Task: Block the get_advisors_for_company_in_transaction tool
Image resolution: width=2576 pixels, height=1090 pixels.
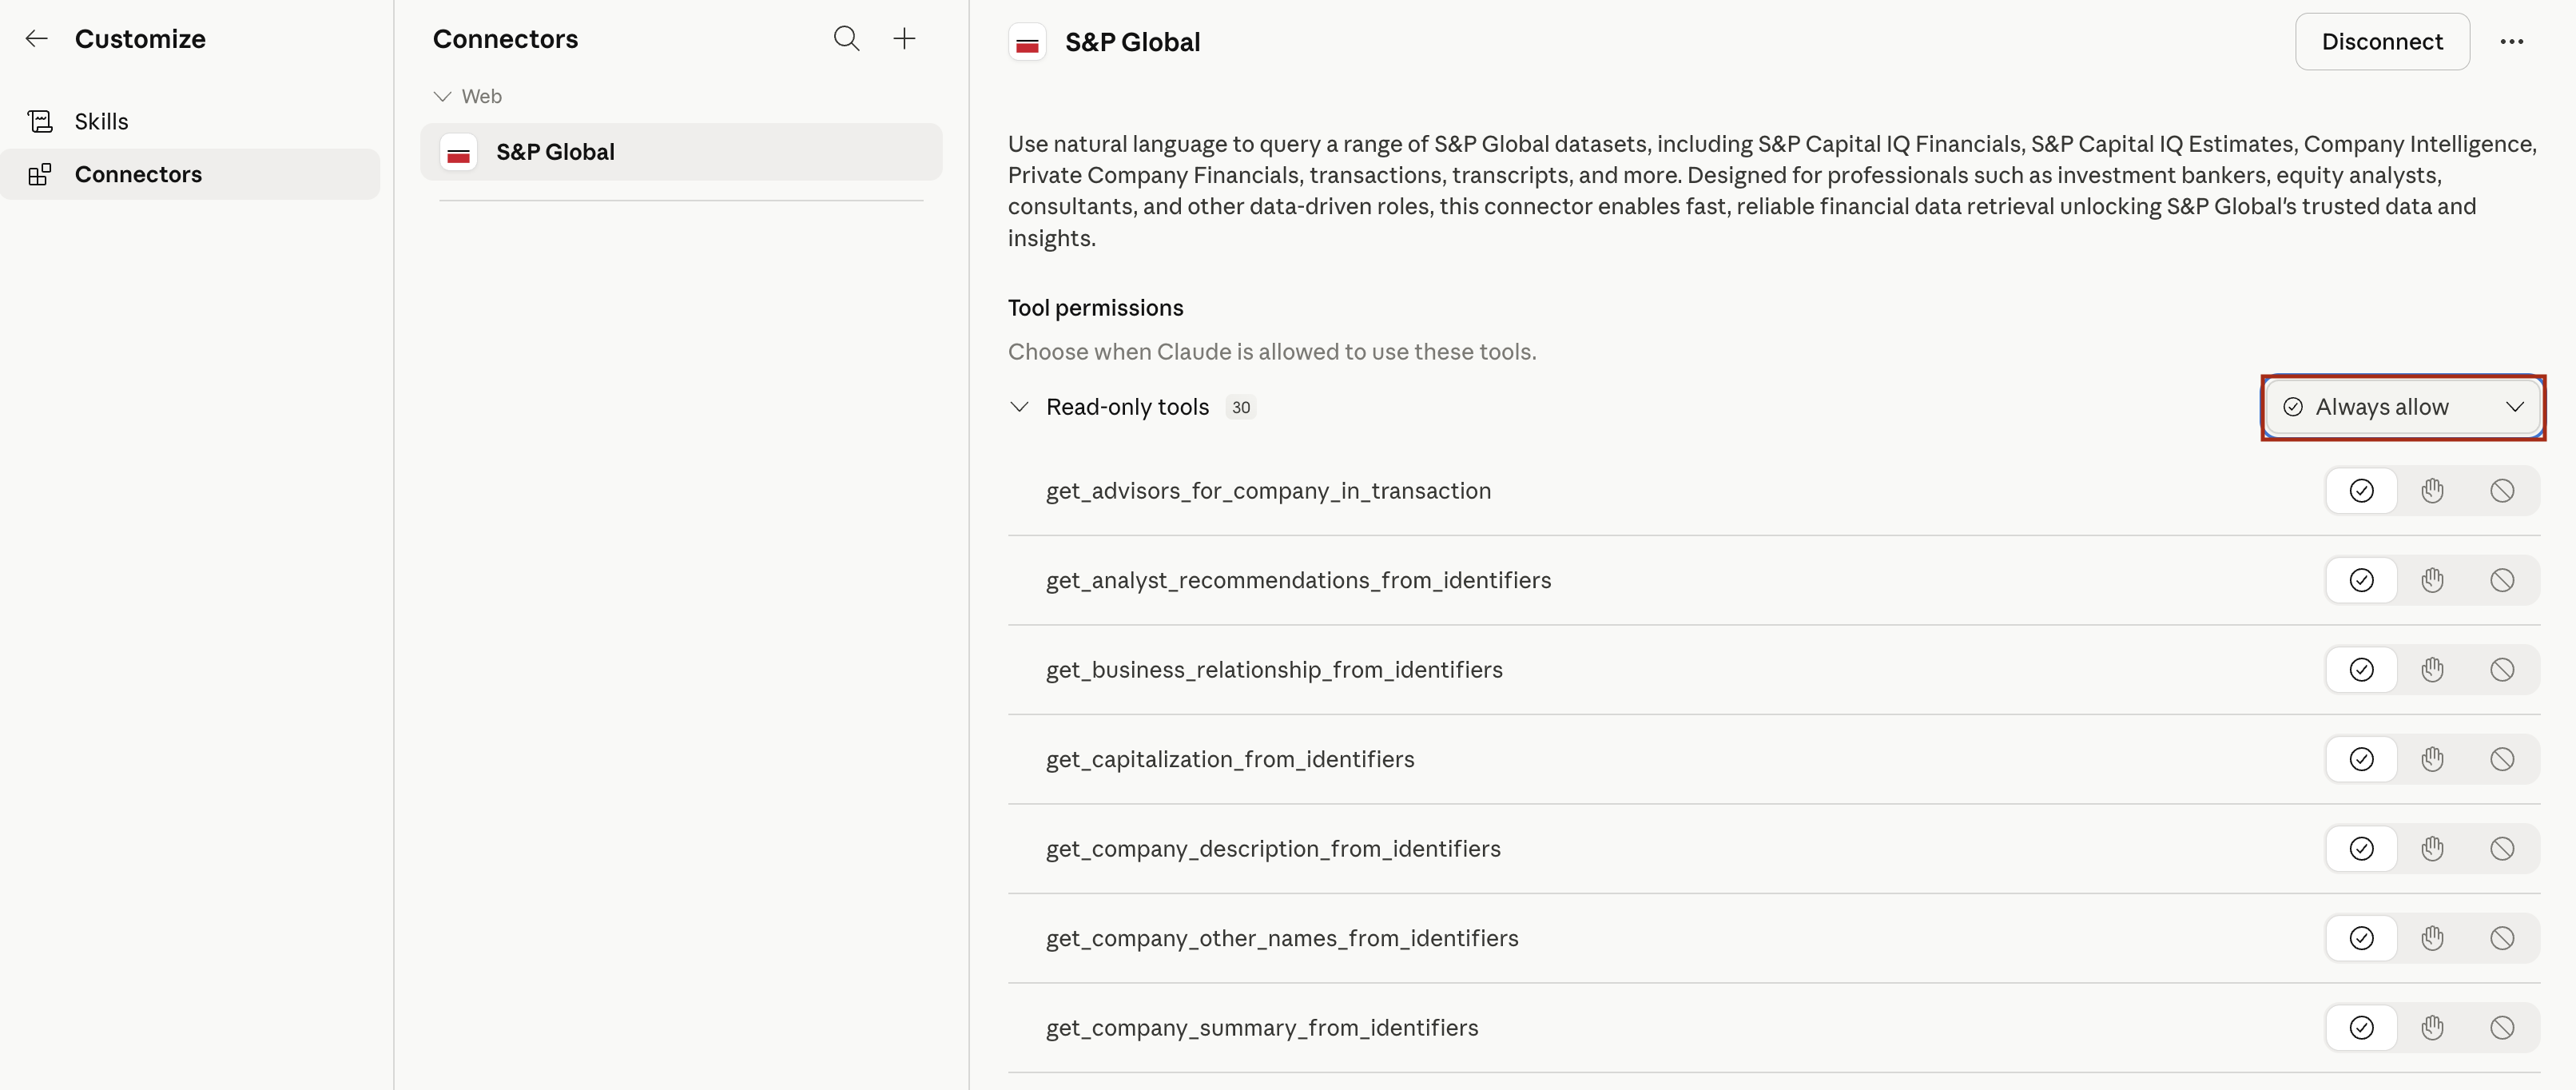Action: point(2502,491)
